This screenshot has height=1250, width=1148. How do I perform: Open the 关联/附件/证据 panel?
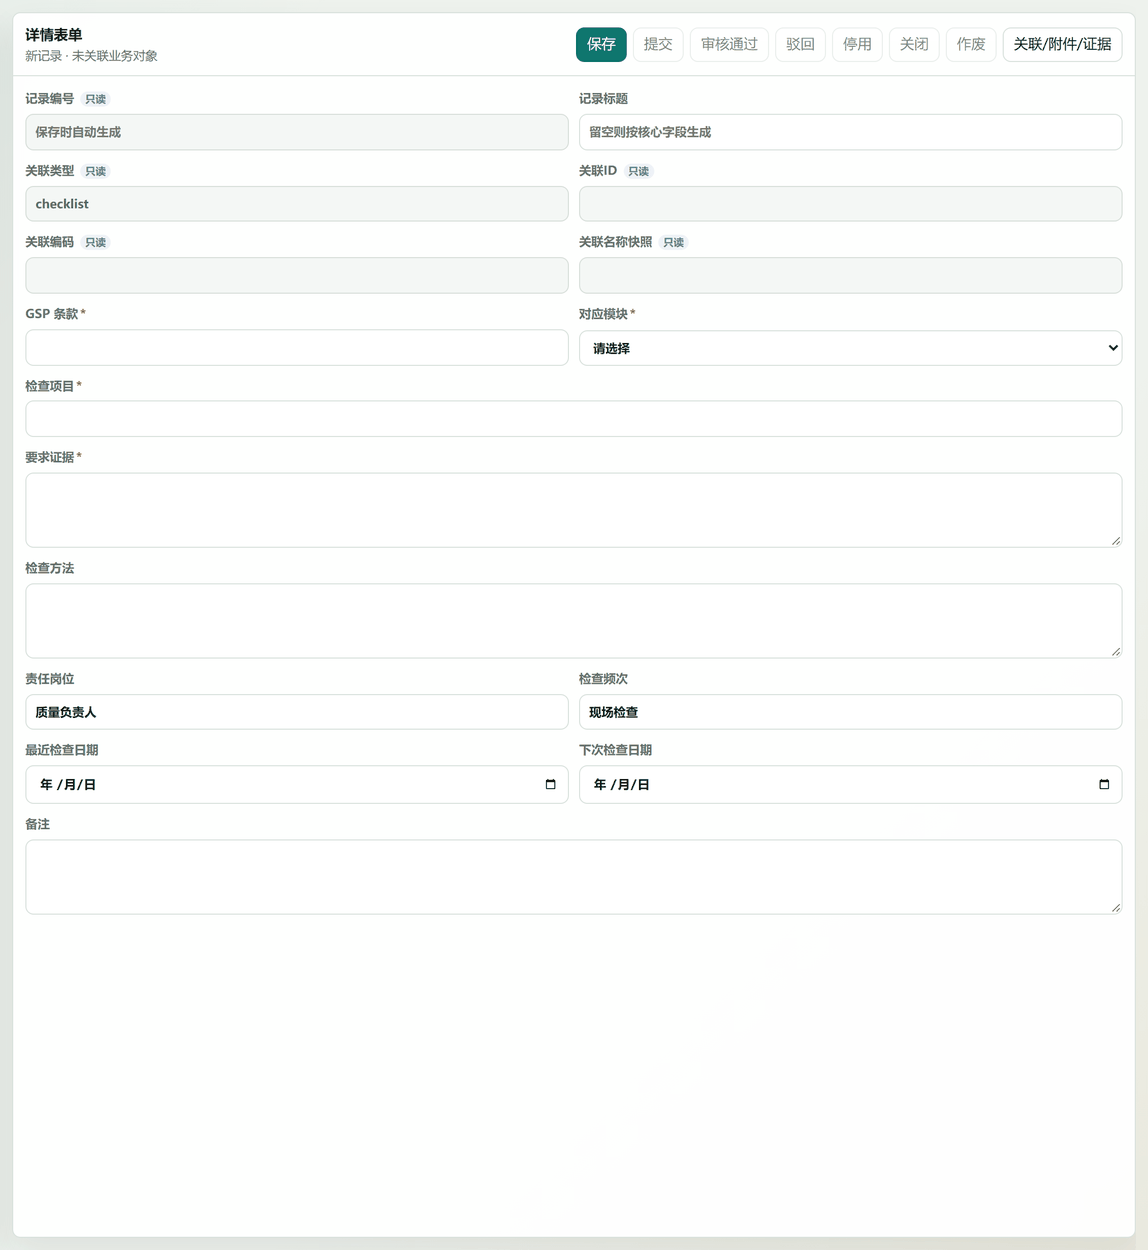[x=1062, y=44]
